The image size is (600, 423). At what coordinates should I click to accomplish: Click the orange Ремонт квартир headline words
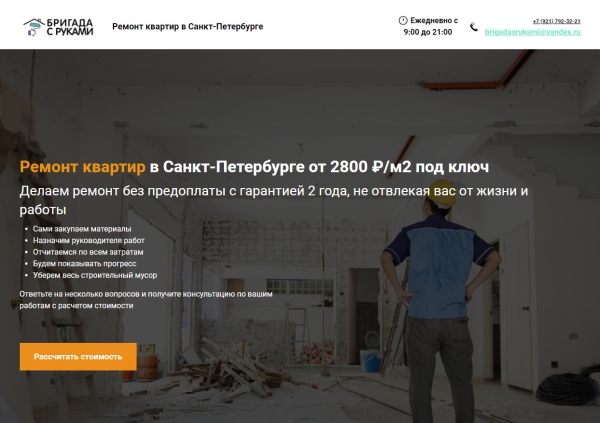(x=82, y=167)
